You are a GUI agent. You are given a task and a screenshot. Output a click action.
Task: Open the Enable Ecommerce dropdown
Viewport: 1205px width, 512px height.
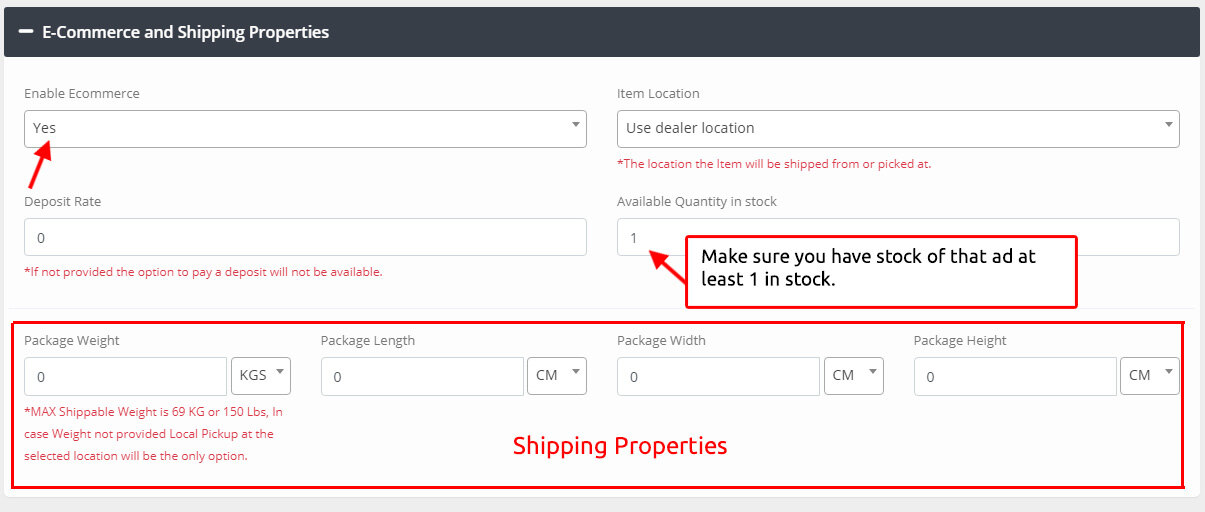click(x=305, y=128)
